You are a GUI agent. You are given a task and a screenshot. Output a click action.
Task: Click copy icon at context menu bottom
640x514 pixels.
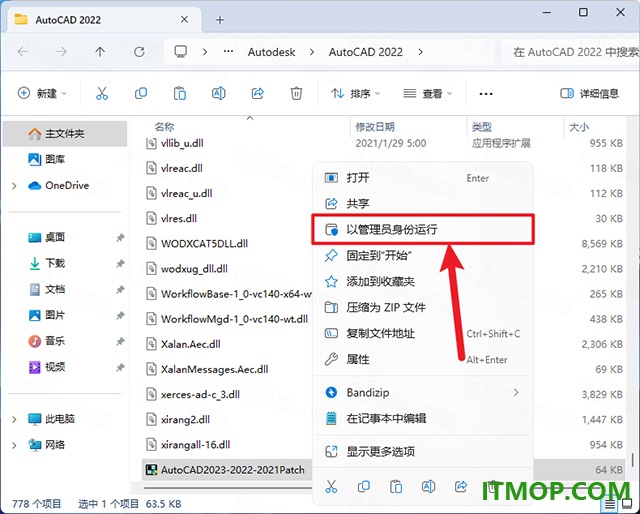[364, 486]
